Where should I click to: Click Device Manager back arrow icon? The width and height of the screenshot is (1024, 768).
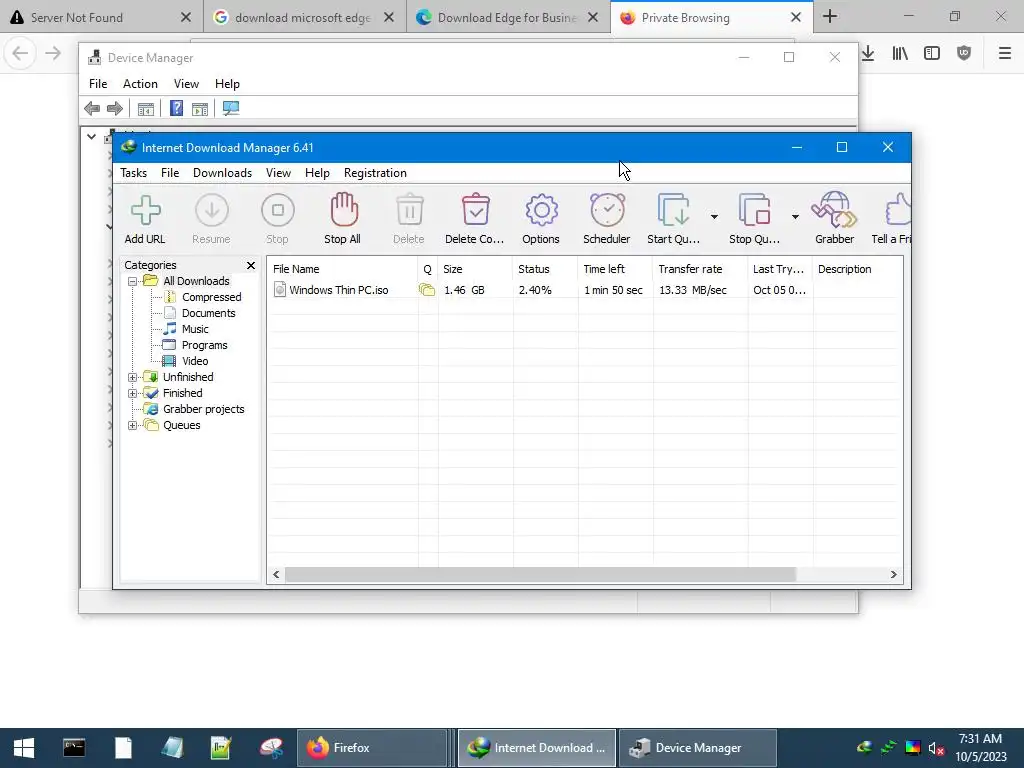pyautogui.click(x=92, y=108)
